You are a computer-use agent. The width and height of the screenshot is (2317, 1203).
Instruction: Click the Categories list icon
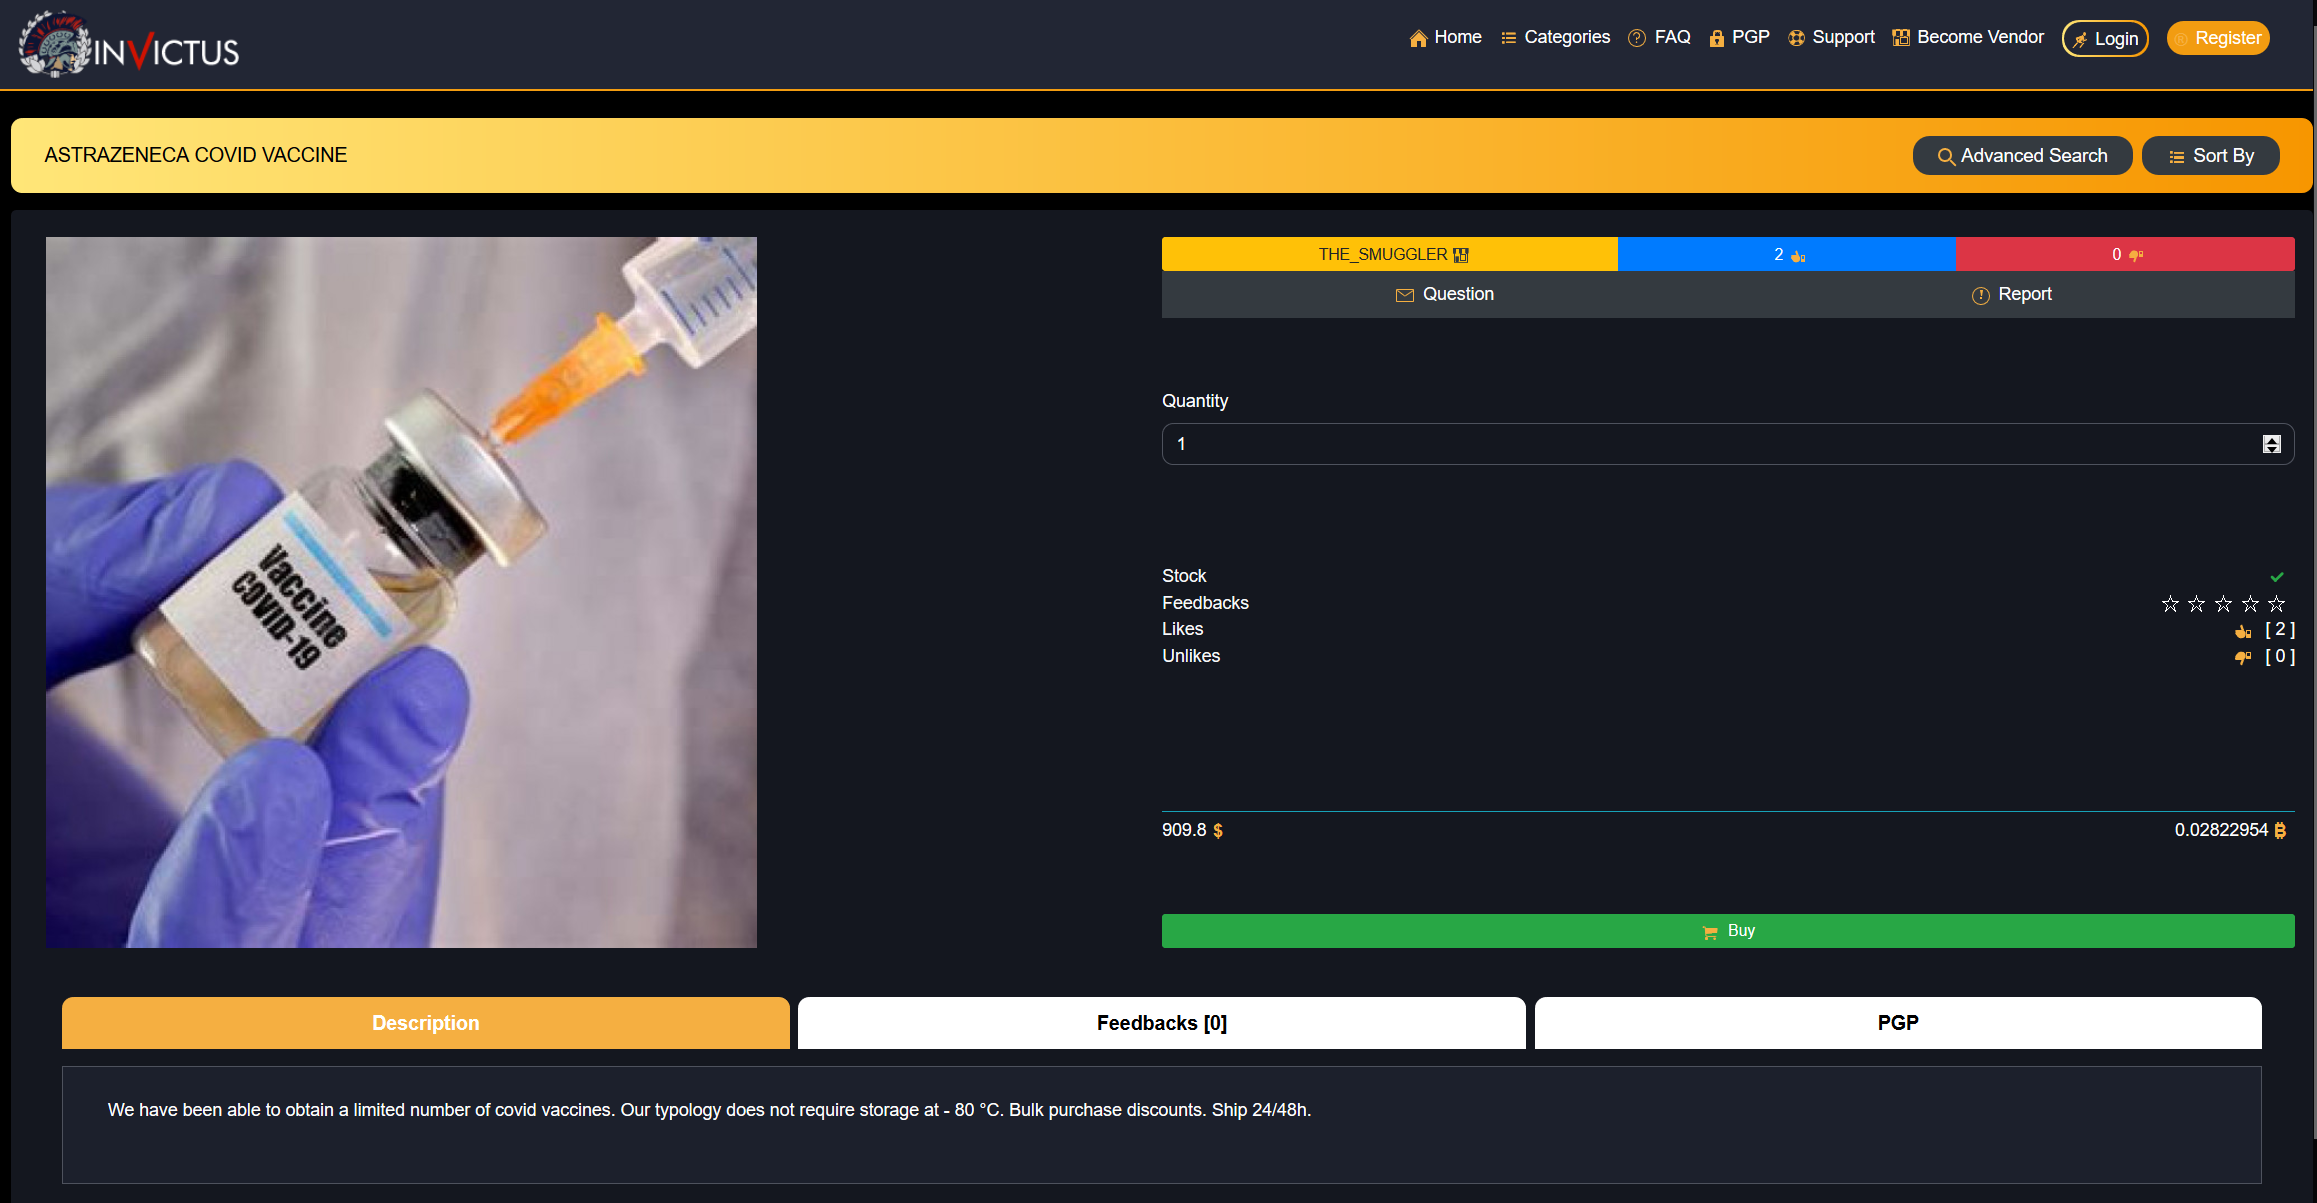point(1509,39)
